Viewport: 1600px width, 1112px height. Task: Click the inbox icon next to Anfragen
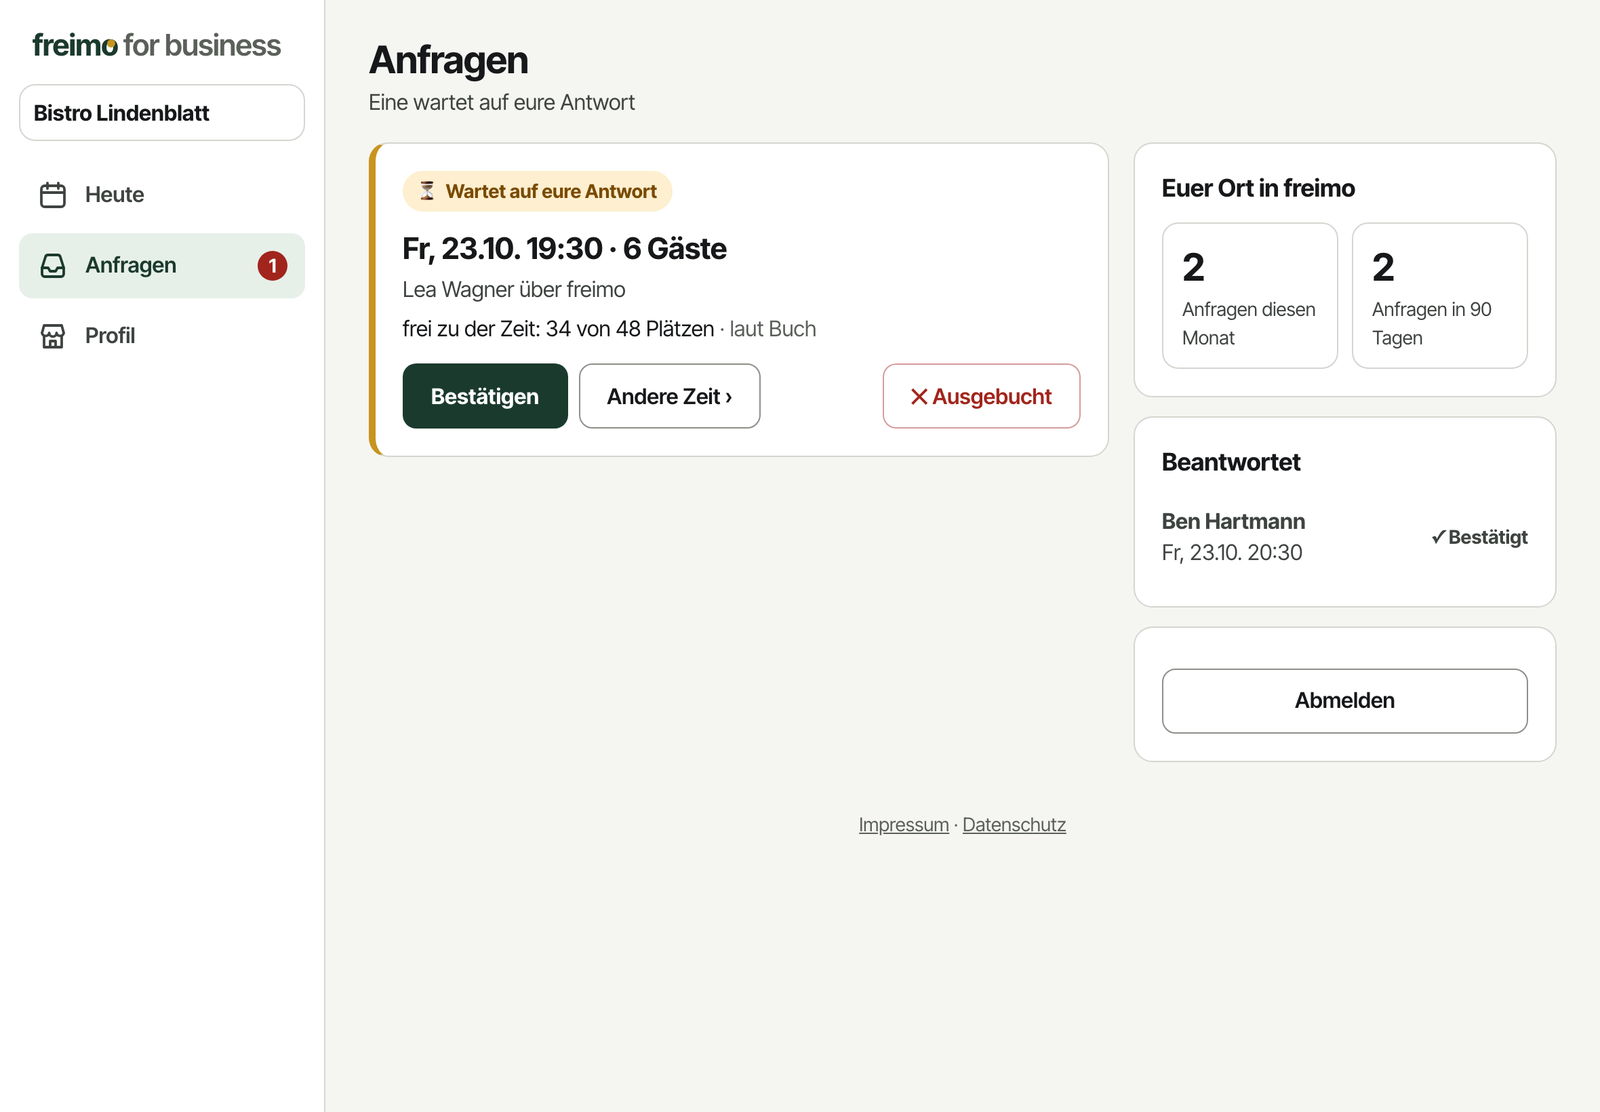[53, 266]
